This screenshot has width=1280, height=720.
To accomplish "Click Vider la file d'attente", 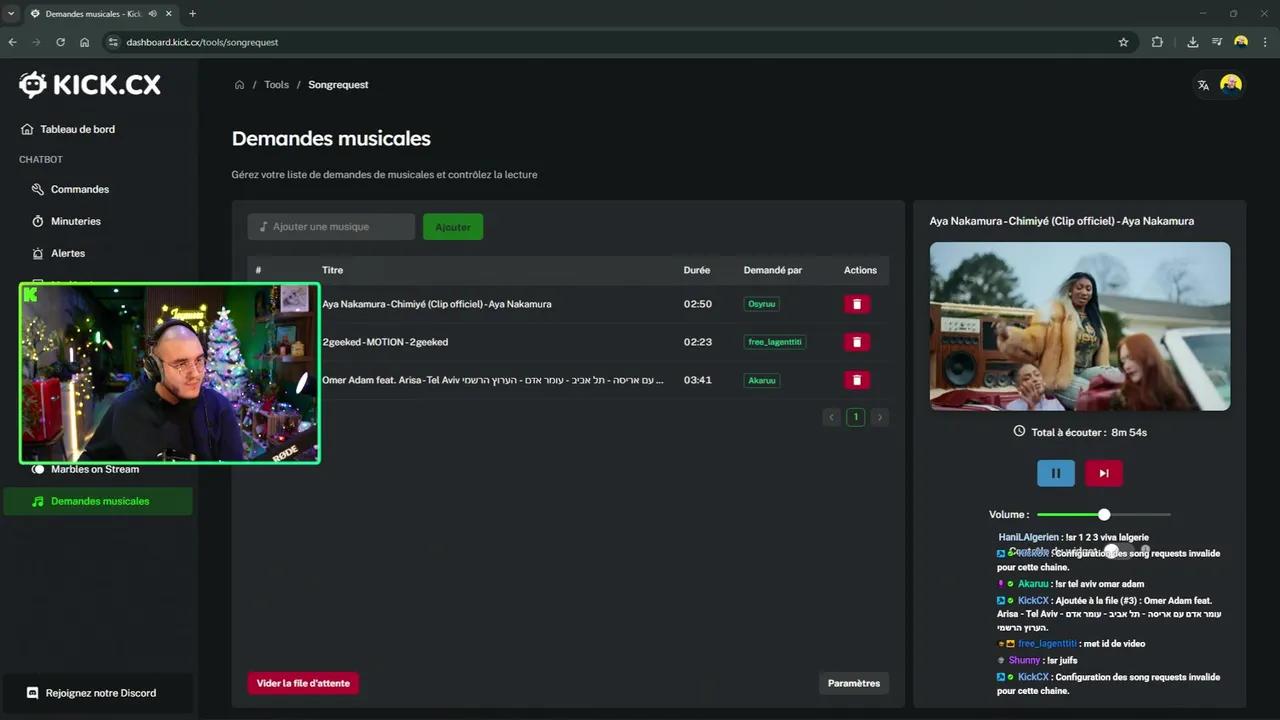I will (x=303, y=684).
